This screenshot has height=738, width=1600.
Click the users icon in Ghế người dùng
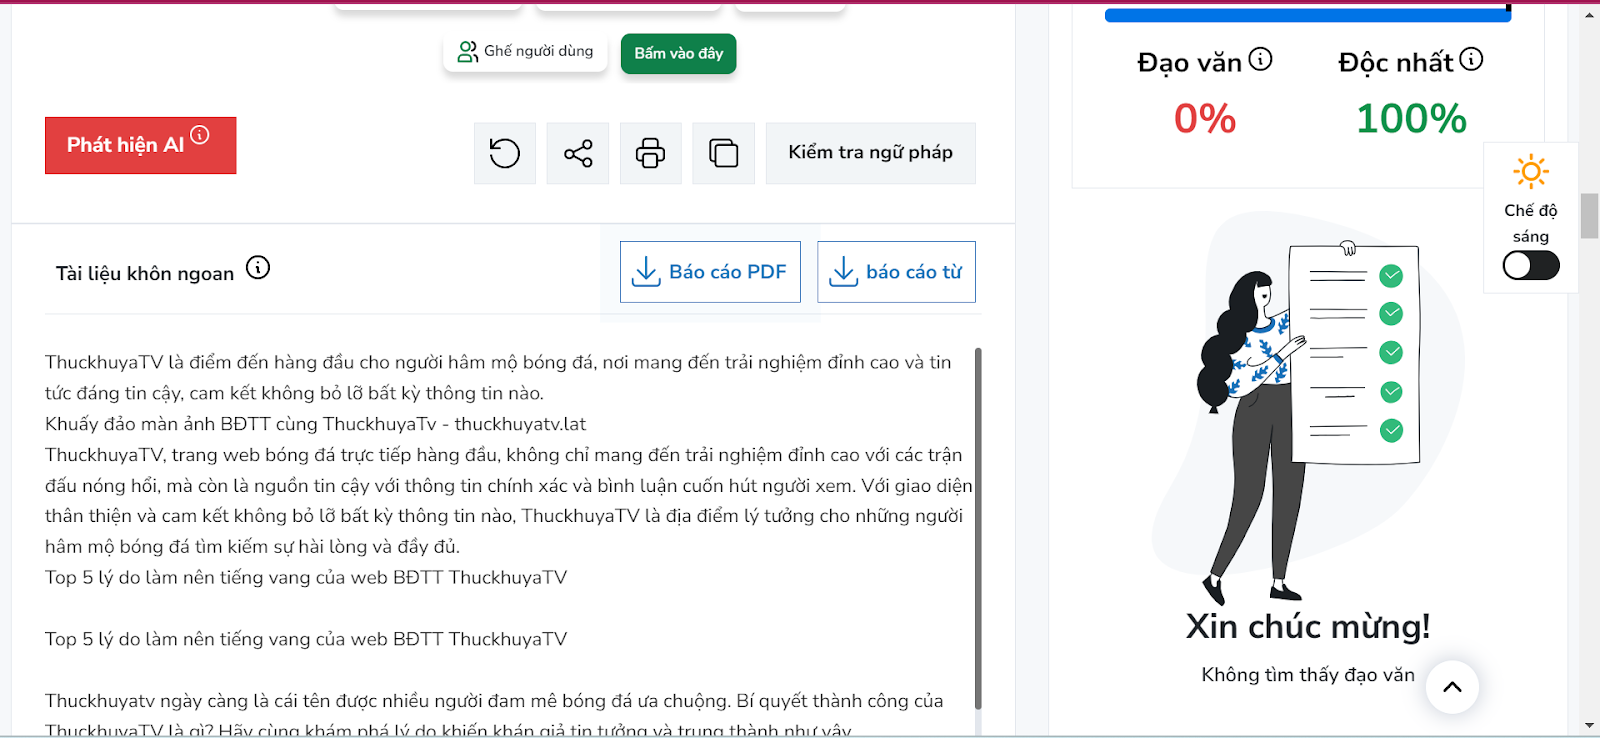(x=467, y=52)
